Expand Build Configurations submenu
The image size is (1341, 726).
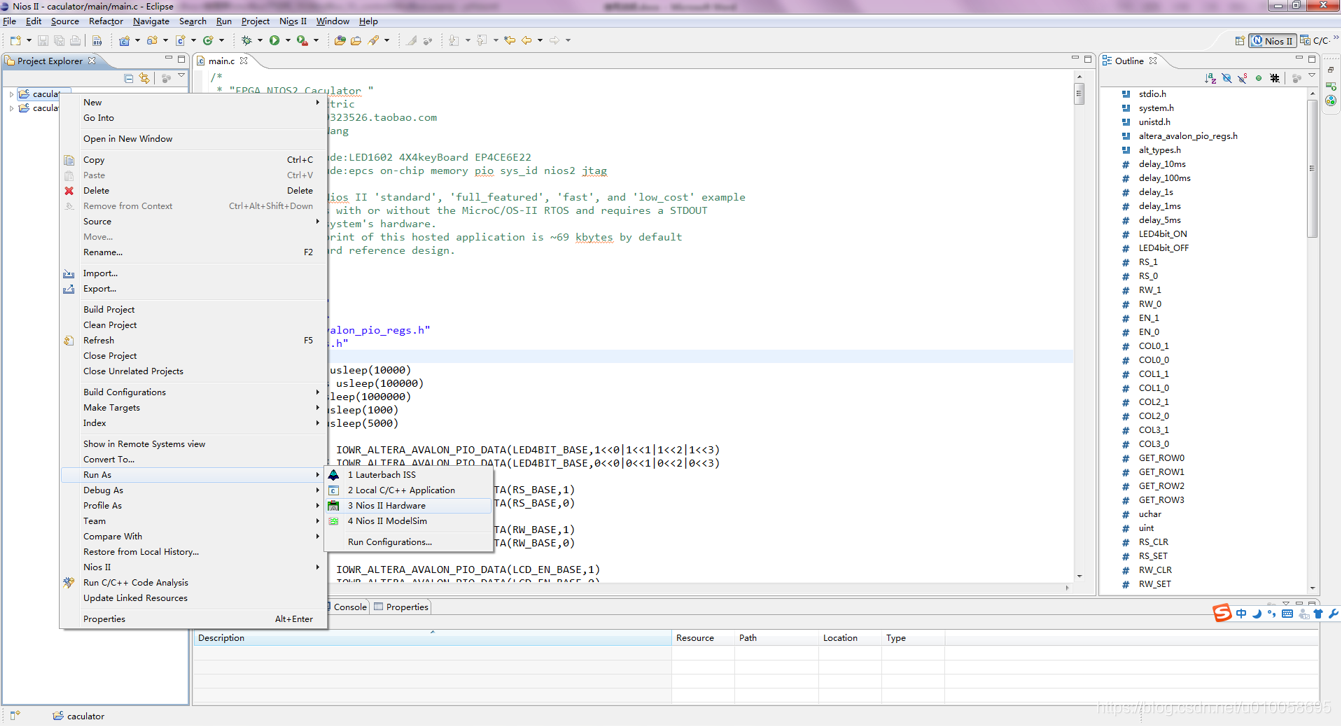click(x=194, y=392)
